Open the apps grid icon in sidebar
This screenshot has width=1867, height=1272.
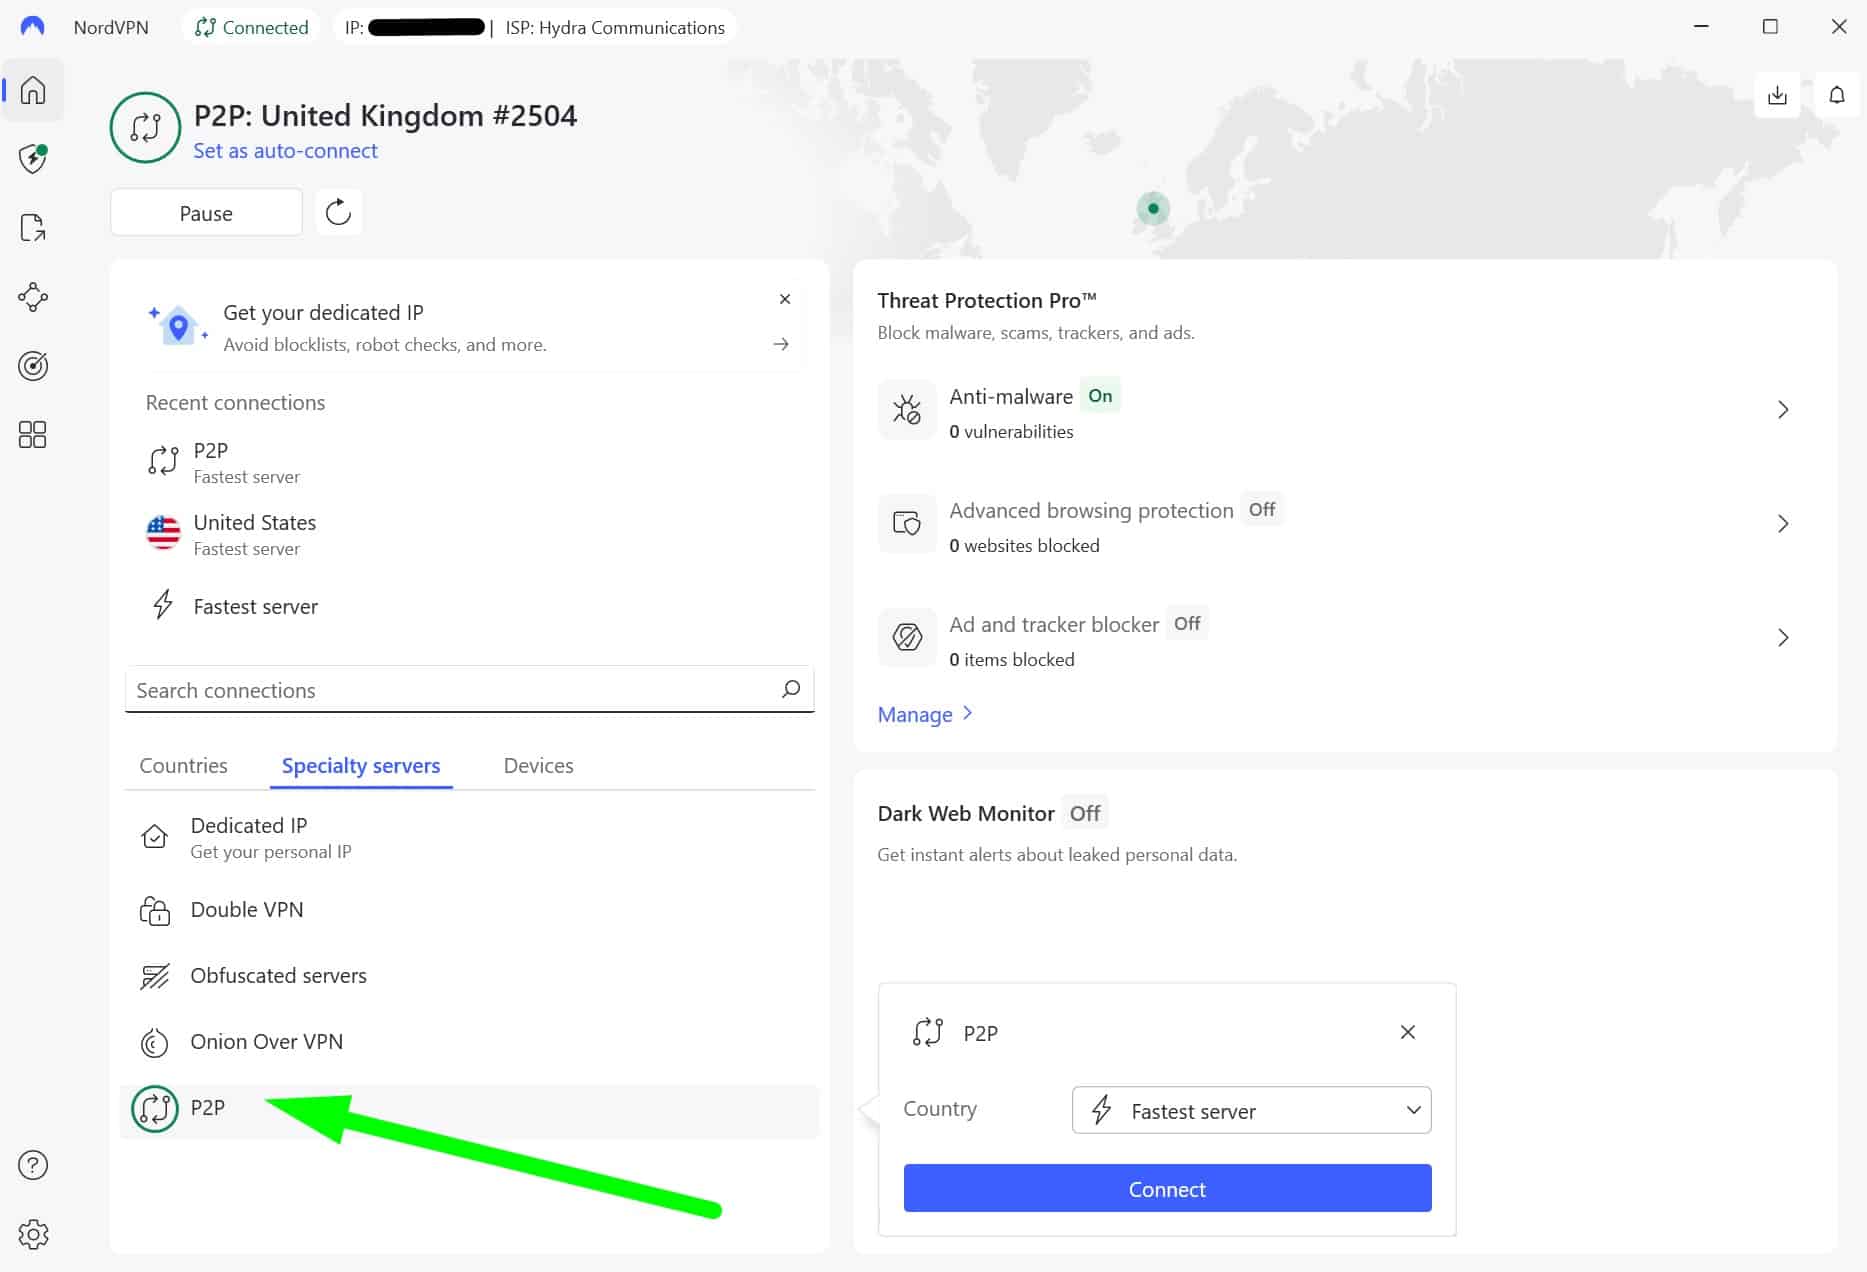tap(33, 434)
